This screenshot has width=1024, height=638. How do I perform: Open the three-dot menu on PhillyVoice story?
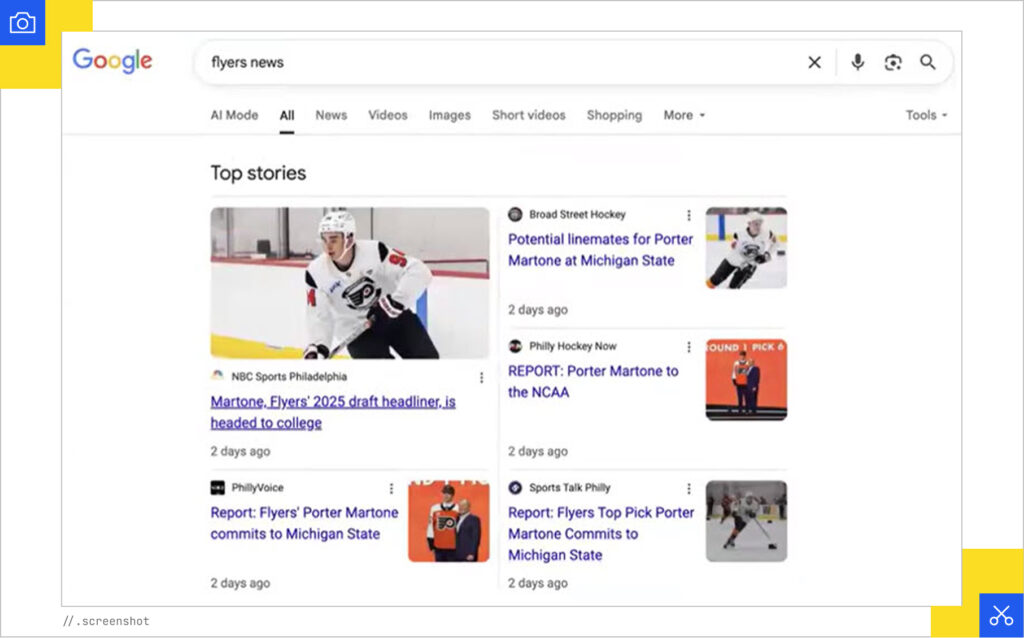coord(391,488)
